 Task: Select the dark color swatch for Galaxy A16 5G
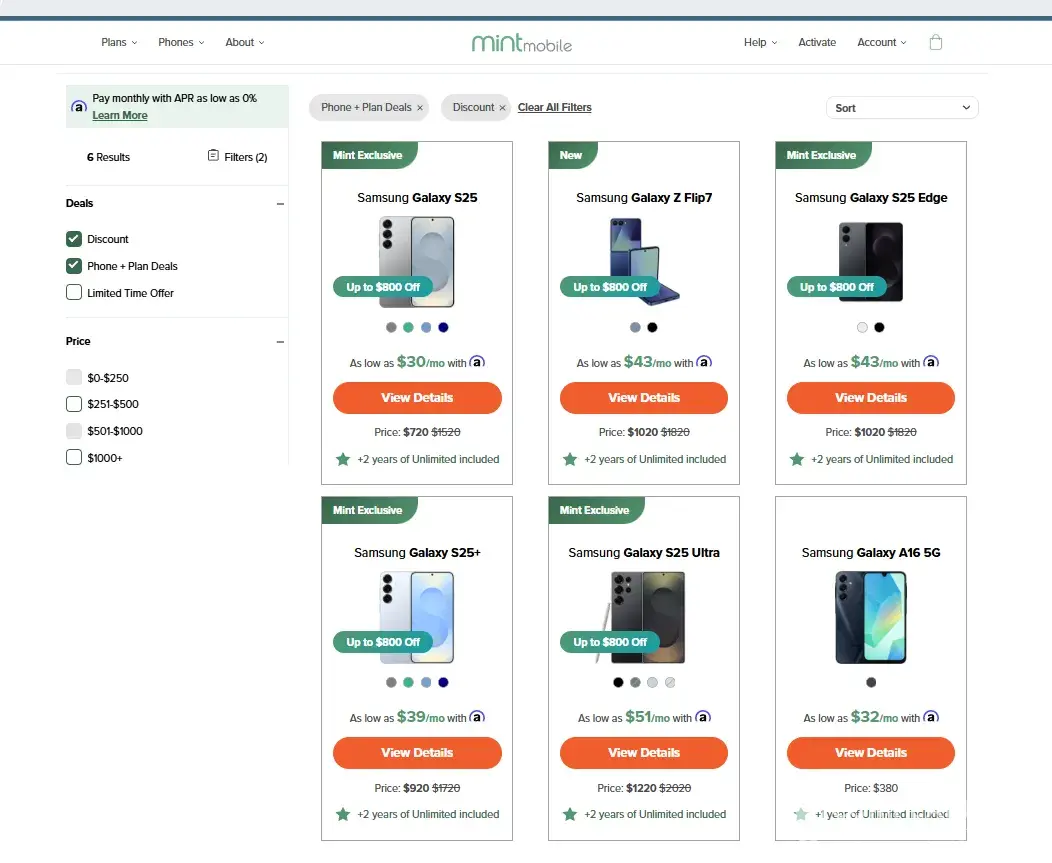(x=871, y=682)
